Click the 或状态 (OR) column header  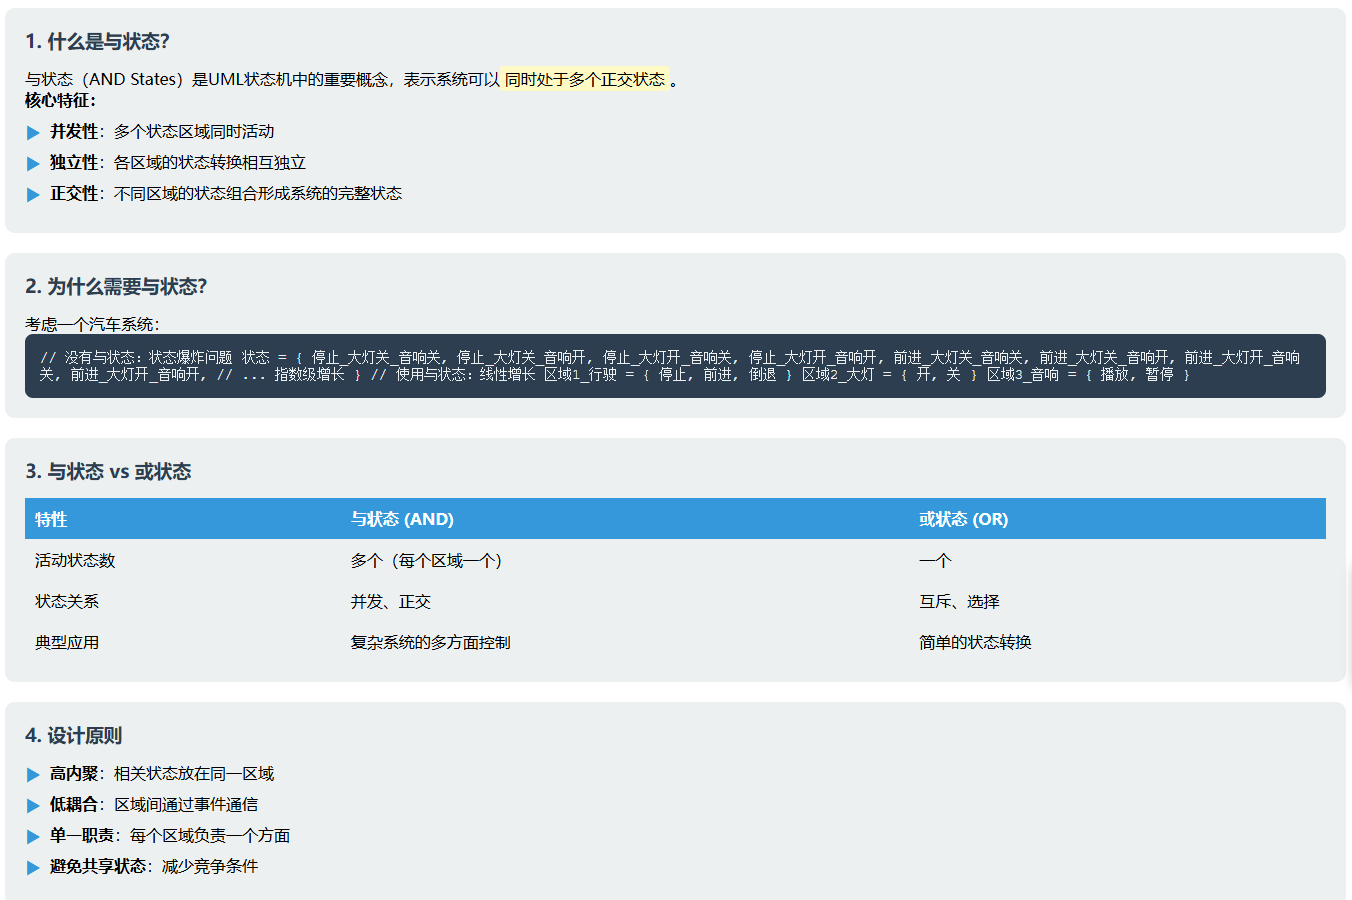click(x=965, y=518)
